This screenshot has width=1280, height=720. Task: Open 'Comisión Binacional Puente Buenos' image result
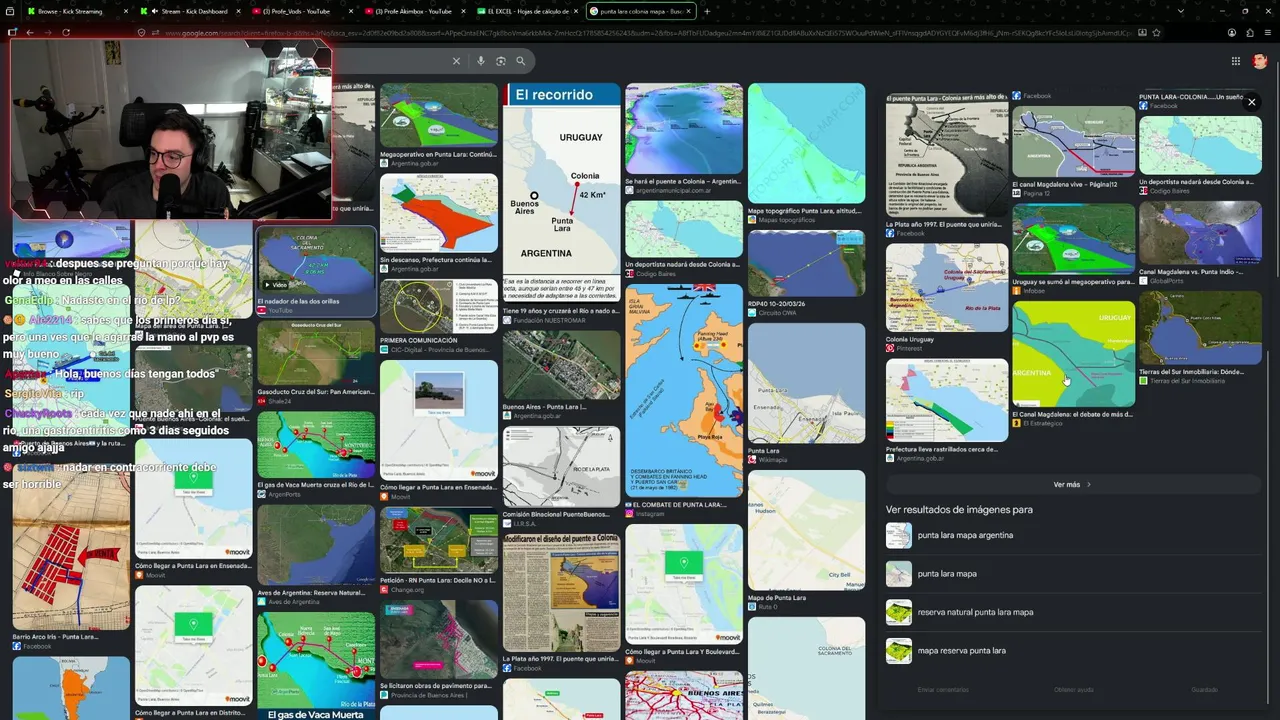[561, 467]
